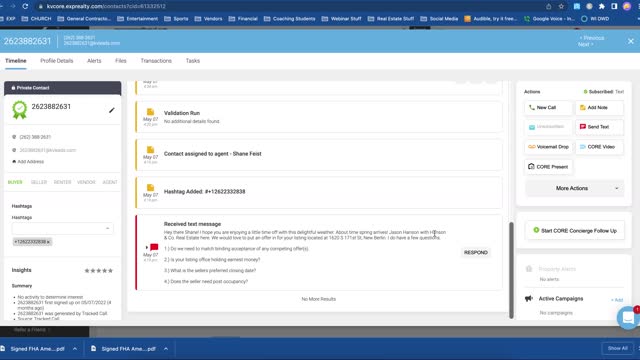Click the share page icon in address bar
Image resolution: width=640 pixels, height=360 pixels.
(x=549, y=7)
